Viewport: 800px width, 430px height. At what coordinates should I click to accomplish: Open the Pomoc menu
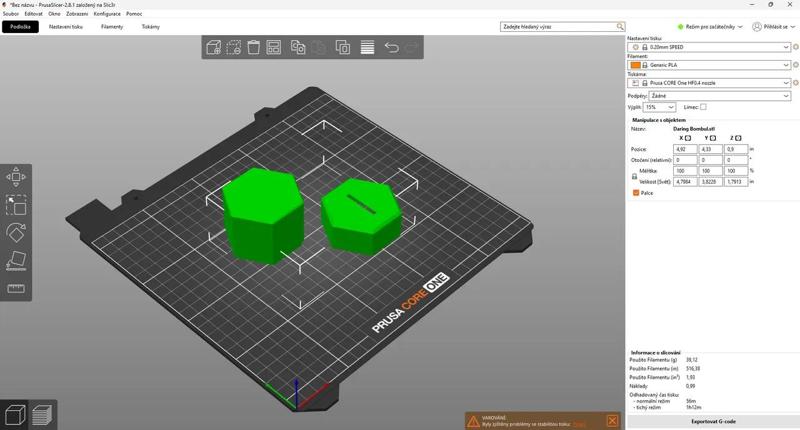pyautogui.click(x=134, y=14)
